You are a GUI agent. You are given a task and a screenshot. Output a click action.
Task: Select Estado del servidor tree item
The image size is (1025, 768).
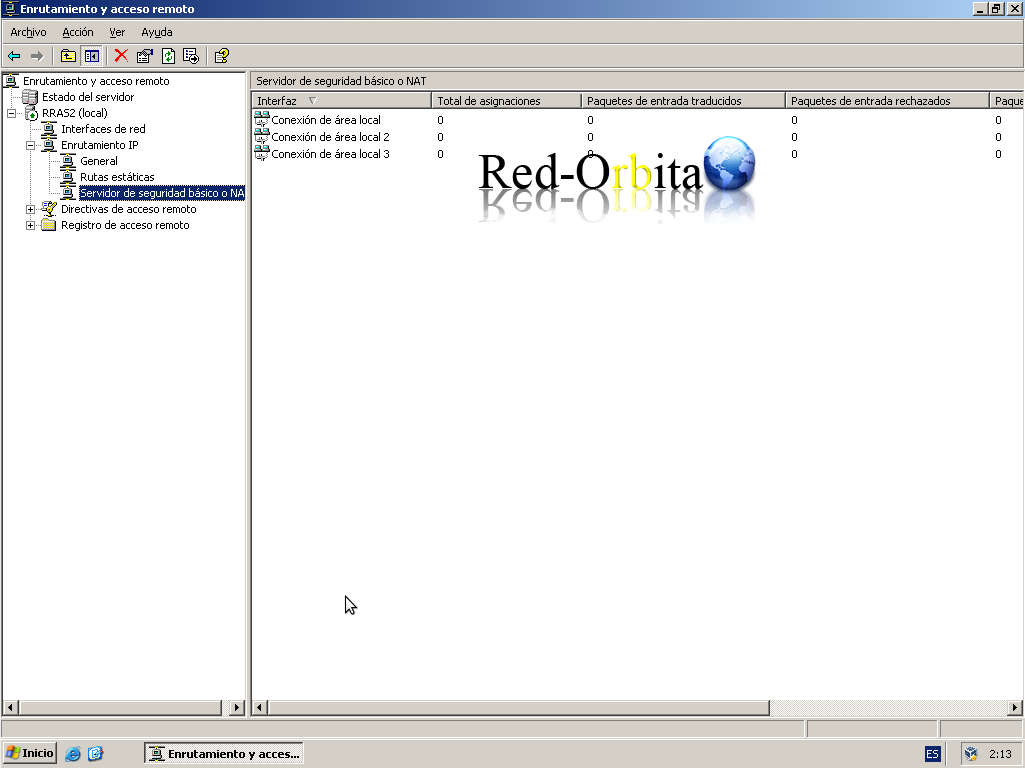pyautogui.click(x=88, y=97)
